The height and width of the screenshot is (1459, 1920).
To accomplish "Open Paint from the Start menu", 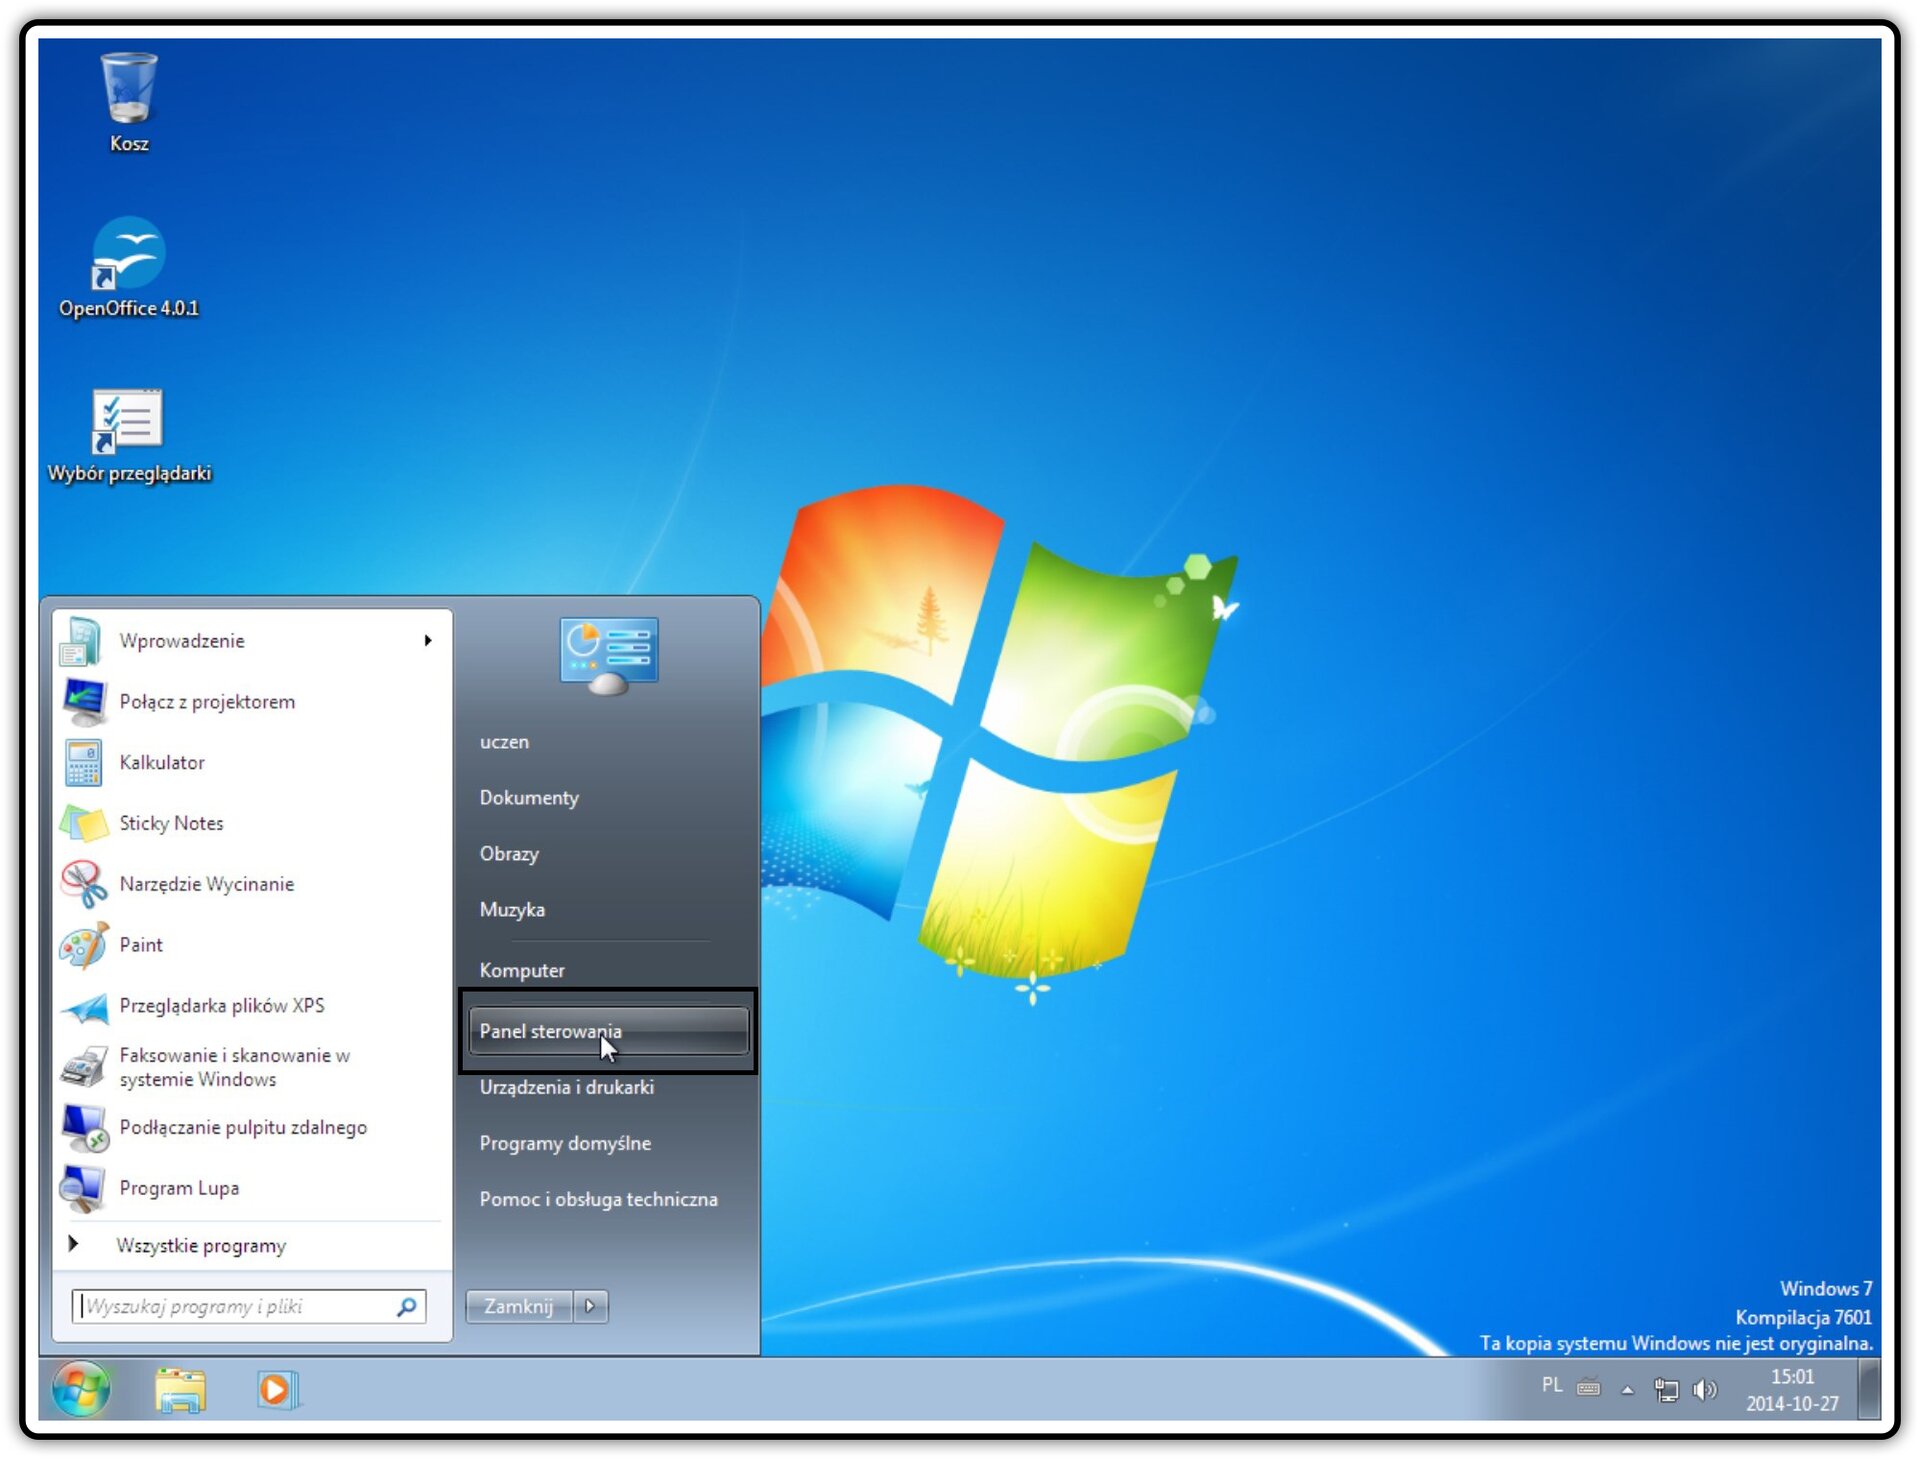I will (252, 945).
